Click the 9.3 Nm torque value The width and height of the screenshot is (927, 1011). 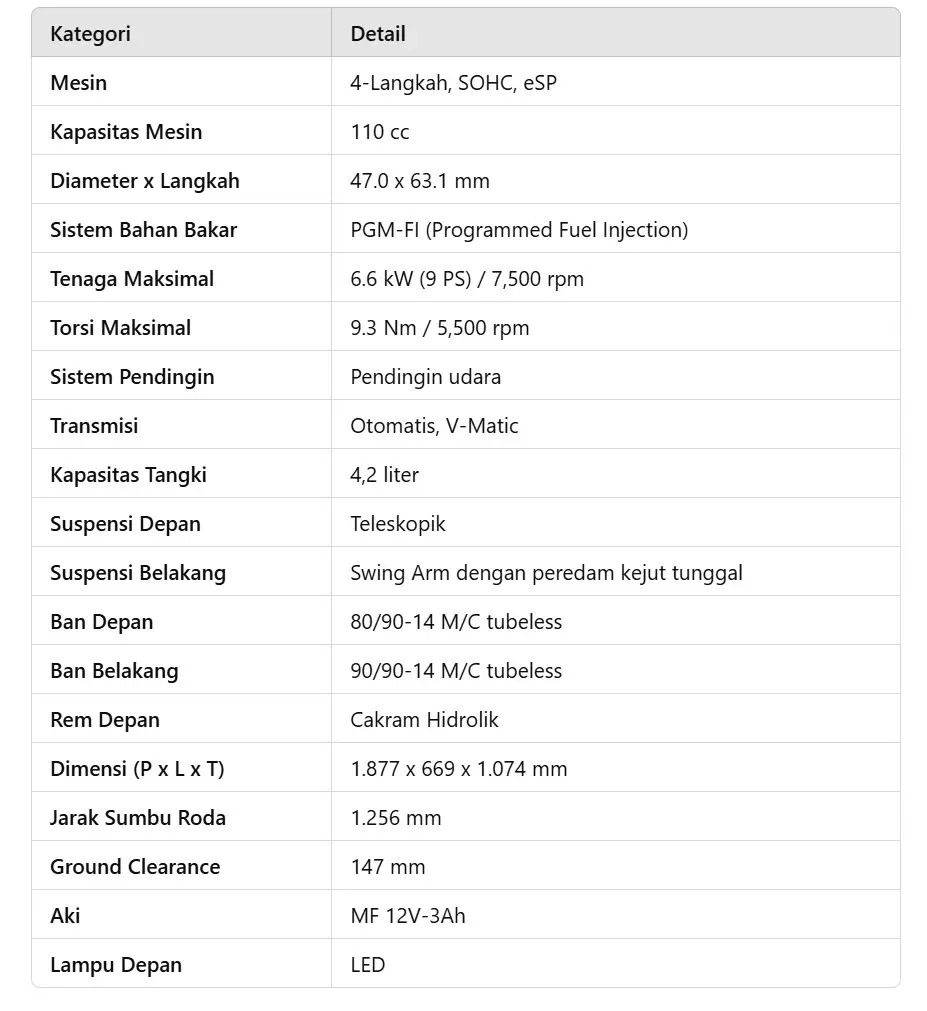pyautogui.click(x=440, y=328)
